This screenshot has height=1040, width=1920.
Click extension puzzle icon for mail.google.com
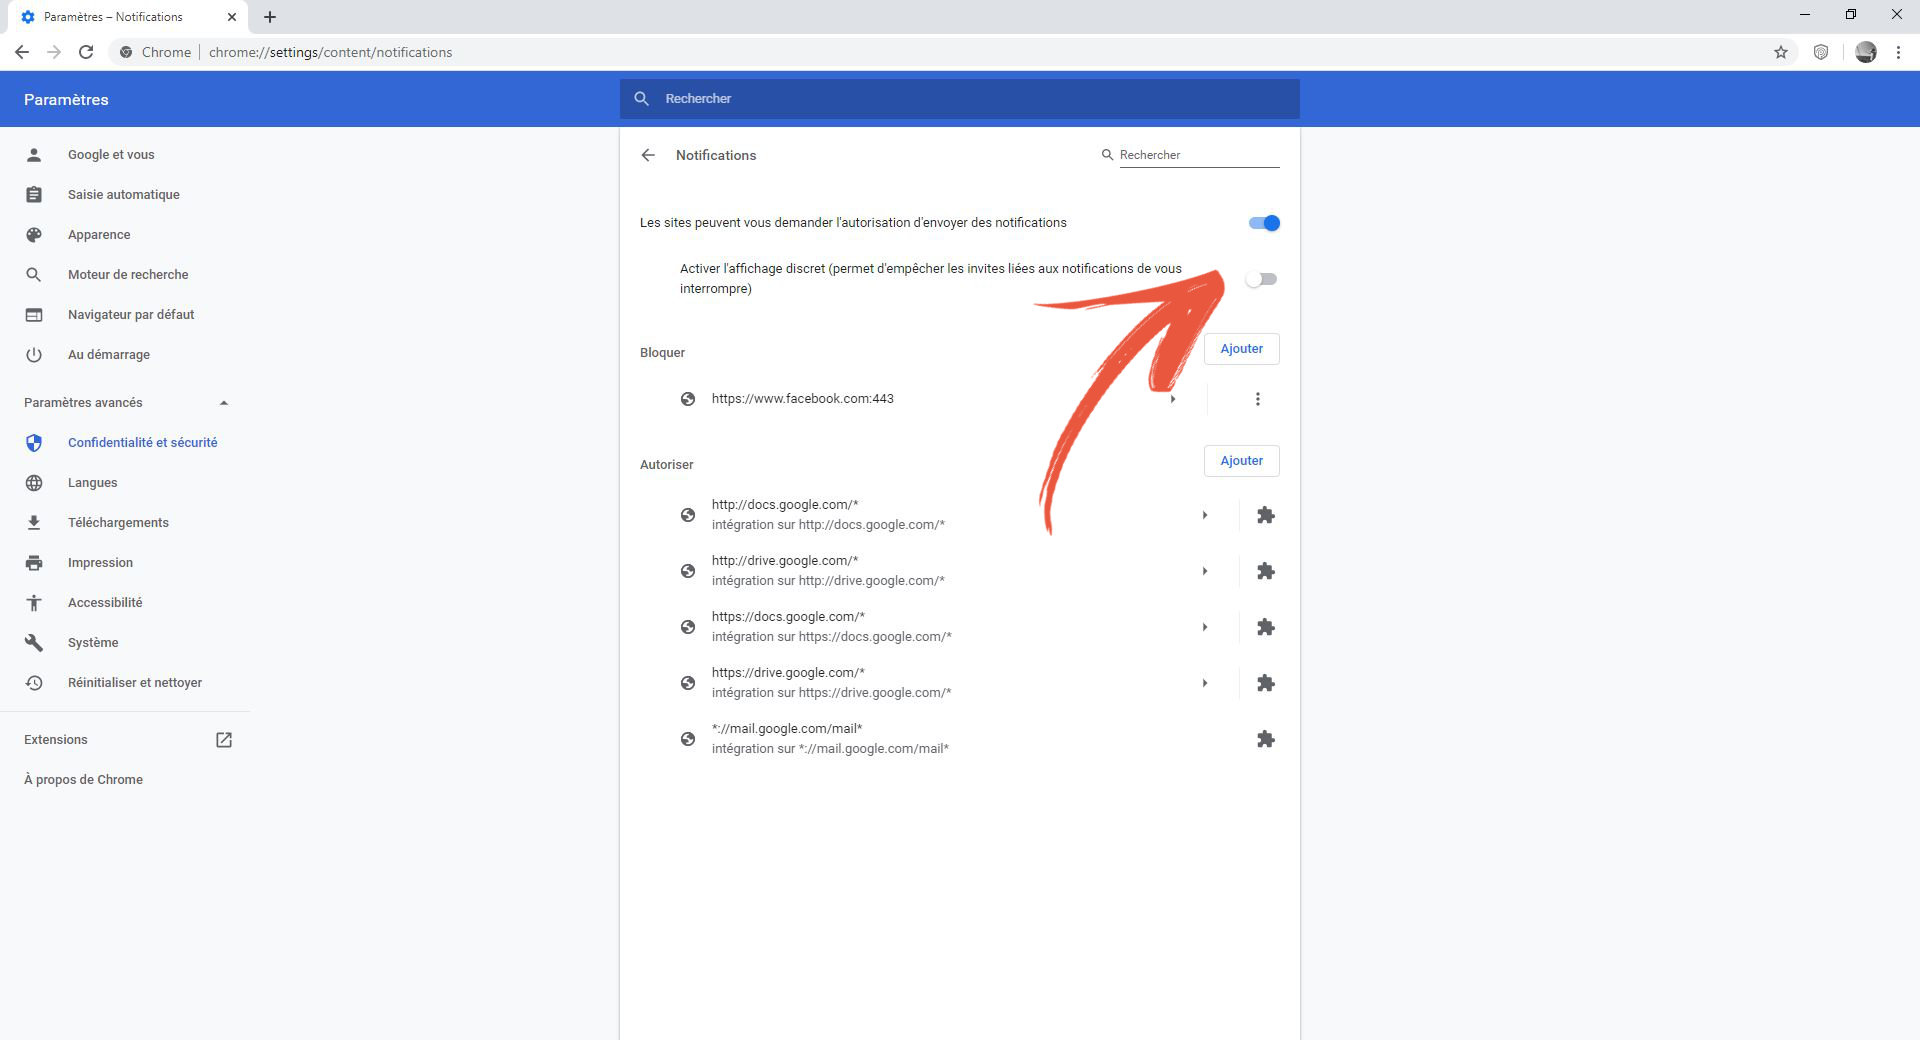point(1266,739)
